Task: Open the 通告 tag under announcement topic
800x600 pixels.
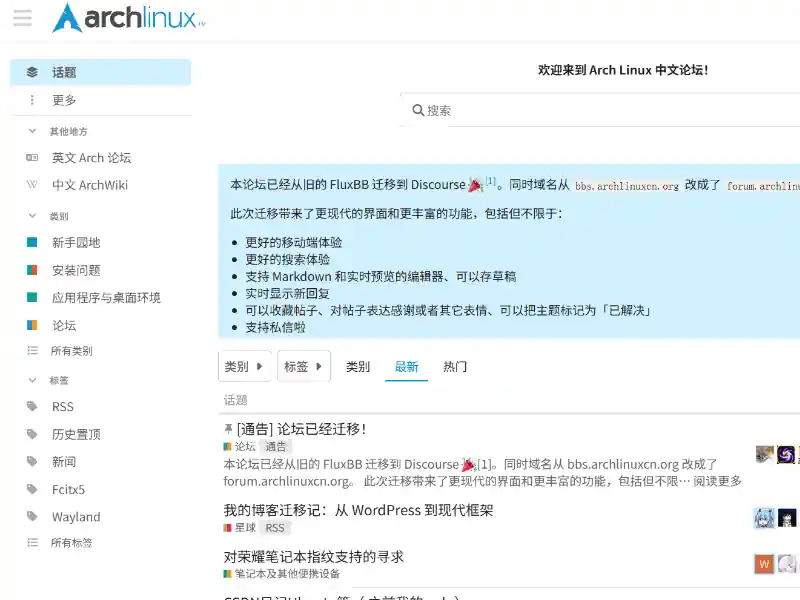Action: coord(276,446)
